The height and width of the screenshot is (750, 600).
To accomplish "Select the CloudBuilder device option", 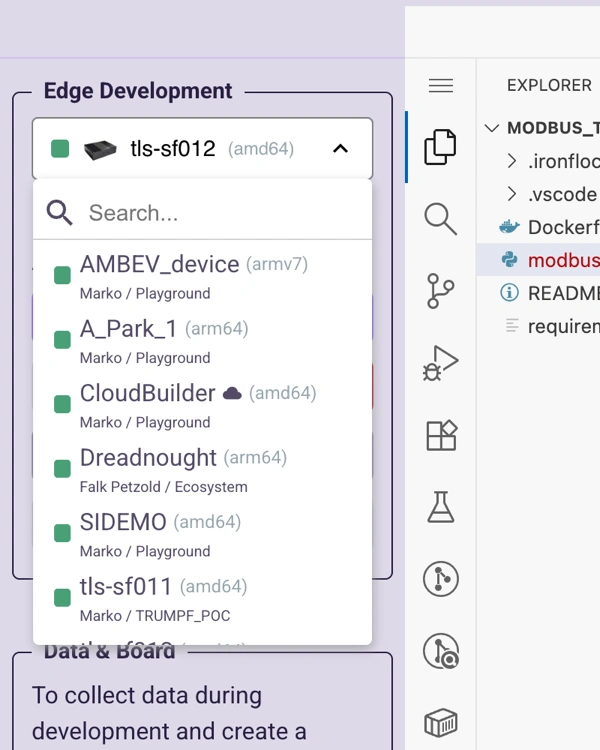I will pos(148,394).
